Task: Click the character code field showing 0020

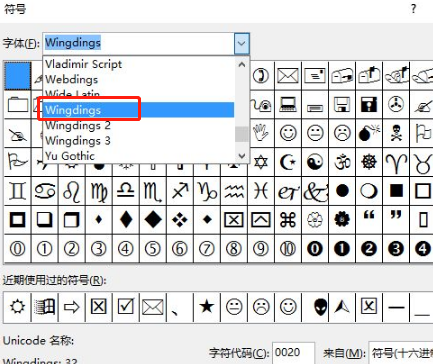Action: [293, 352]
